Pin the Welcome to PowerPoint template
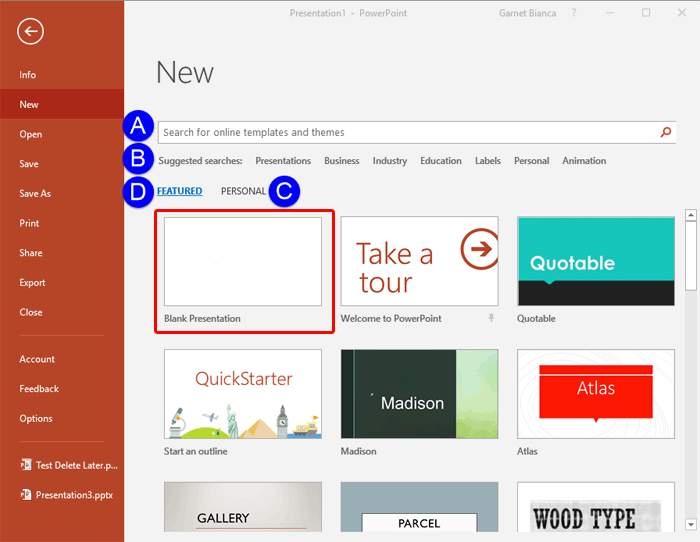The height and width of the screenshot is (542, 700). click(491, 318)
